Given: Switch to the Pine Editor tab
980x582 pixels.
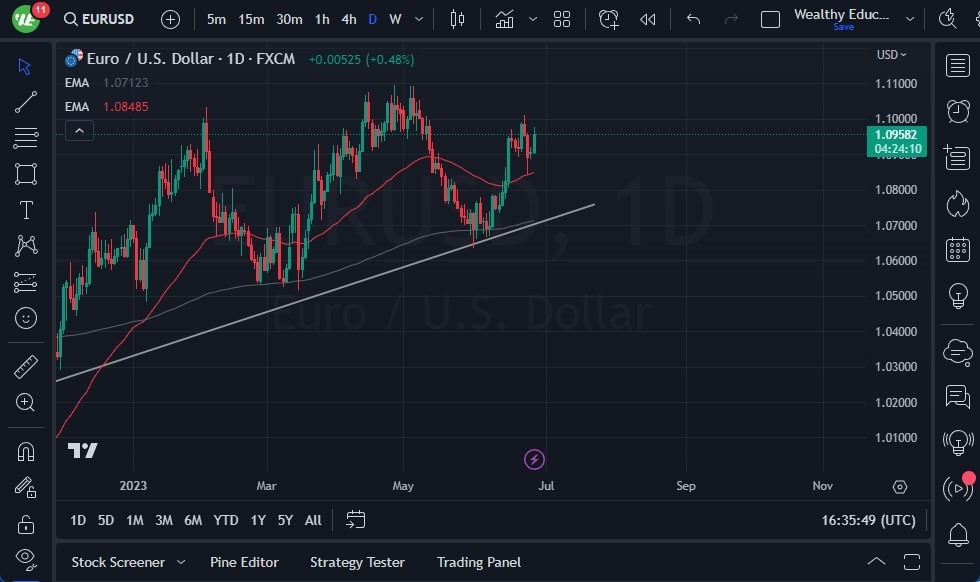Looking at the screenshot, I should [244, 562].
